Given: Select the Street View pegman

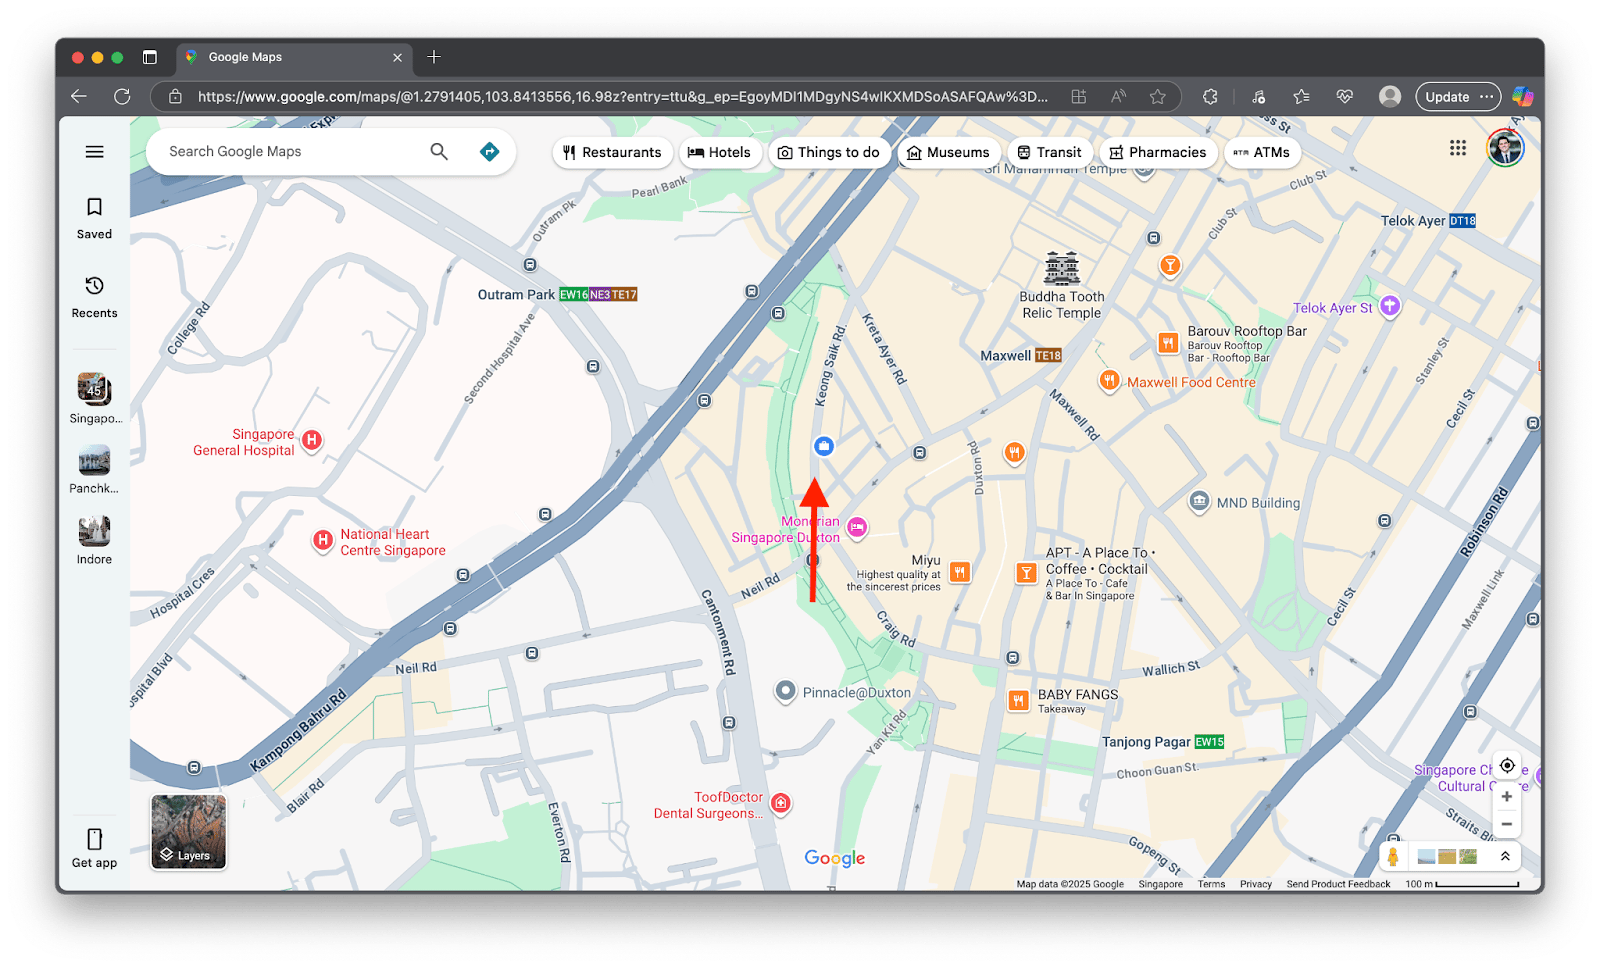Looking at the screenshot, I should (1393, 857).
